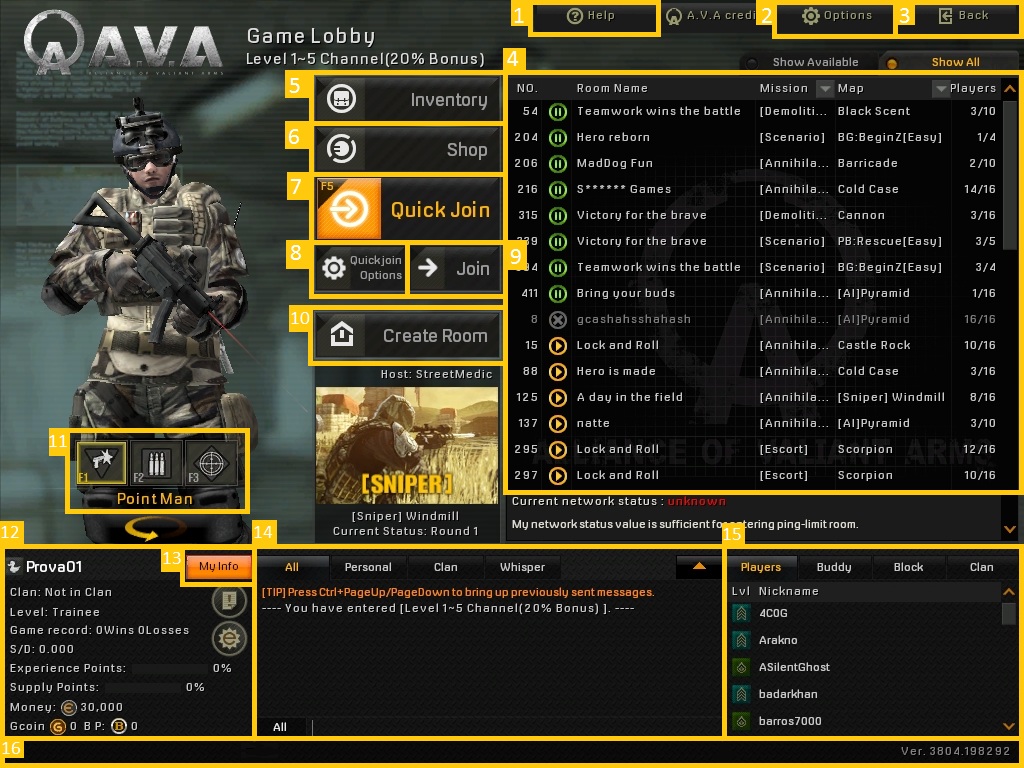The height and width of the screenshot is (768, 1024).
Task: Click the note icon in profile panel
Action: [229, 601]
